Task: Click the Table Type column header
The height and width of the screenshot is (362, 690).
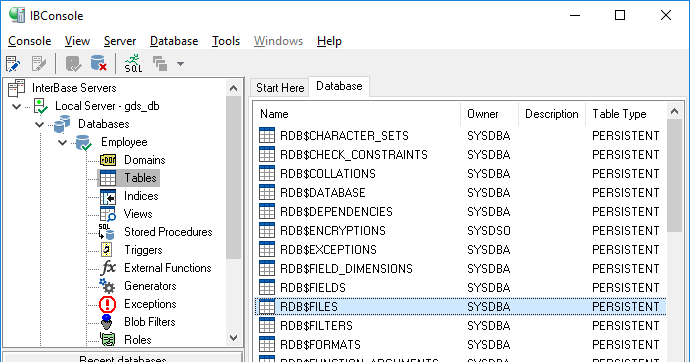Action: (x=626, y=114)
